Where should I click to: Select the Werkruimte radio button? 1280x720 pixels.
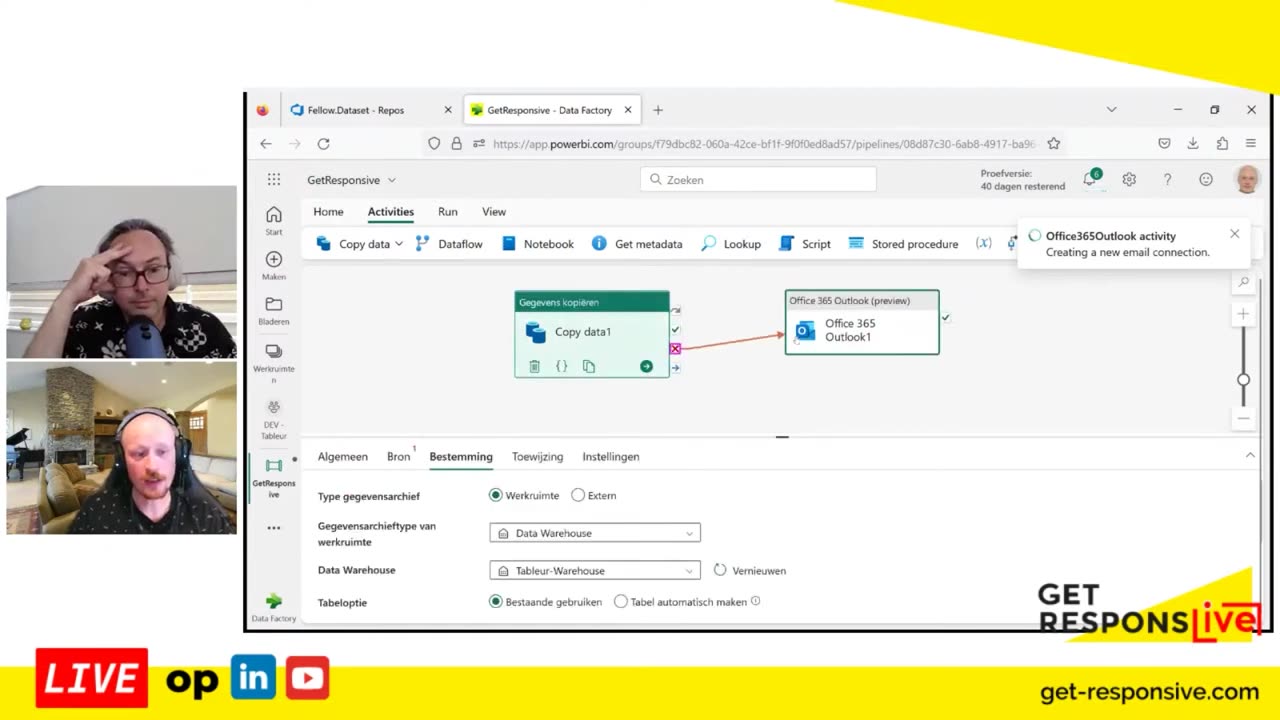pos(496,495)
